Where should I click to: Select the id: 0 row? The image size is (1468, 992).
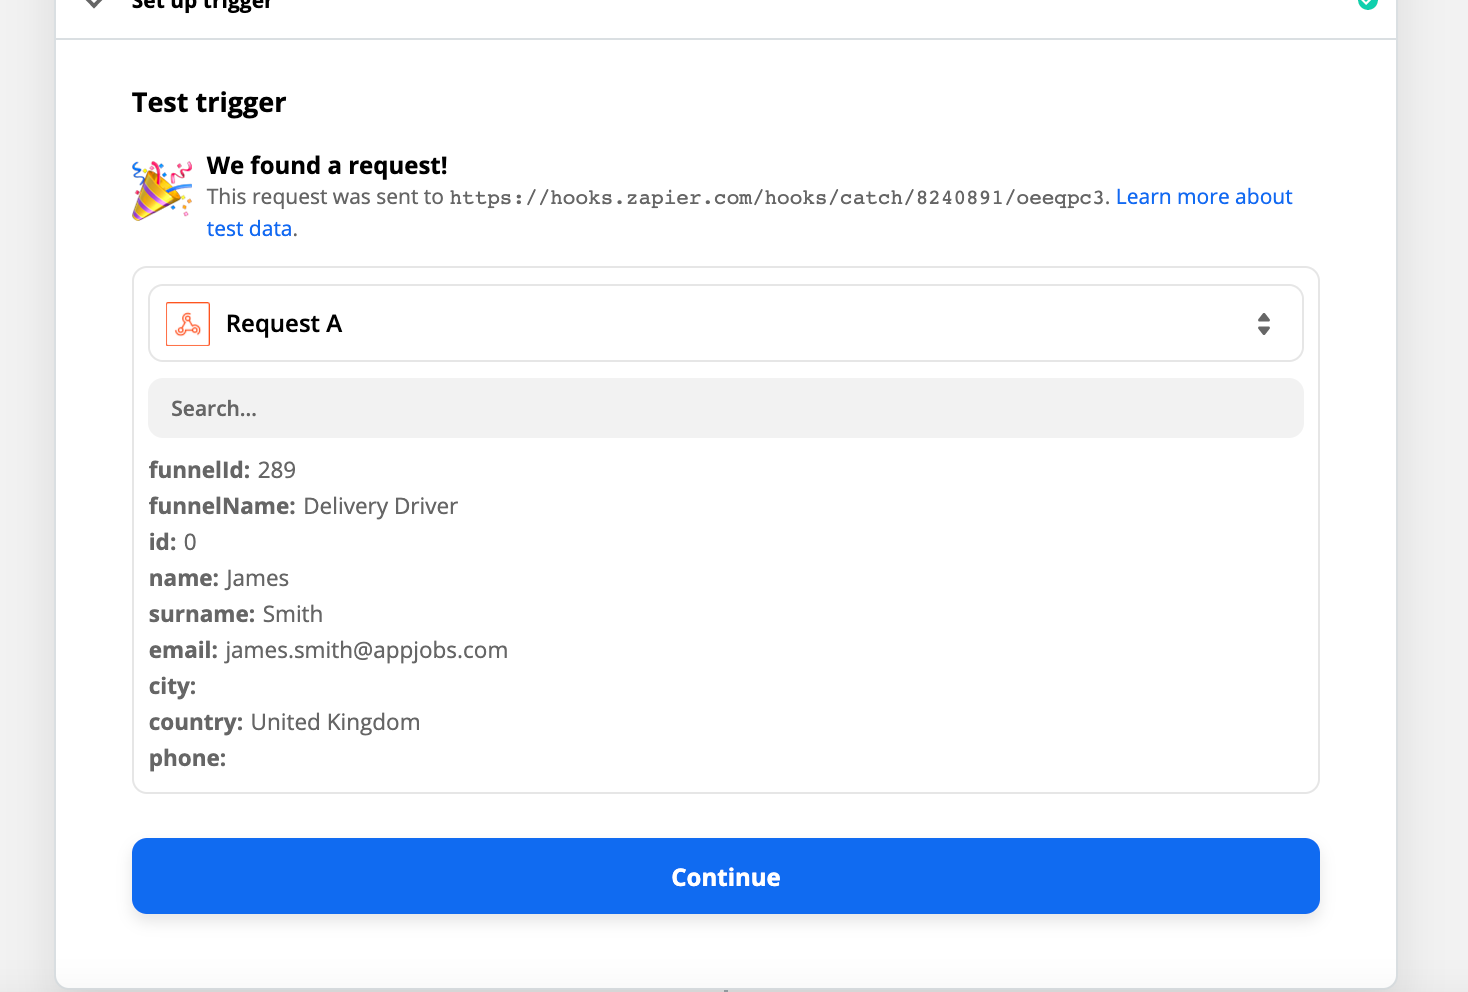coord(173,542)
